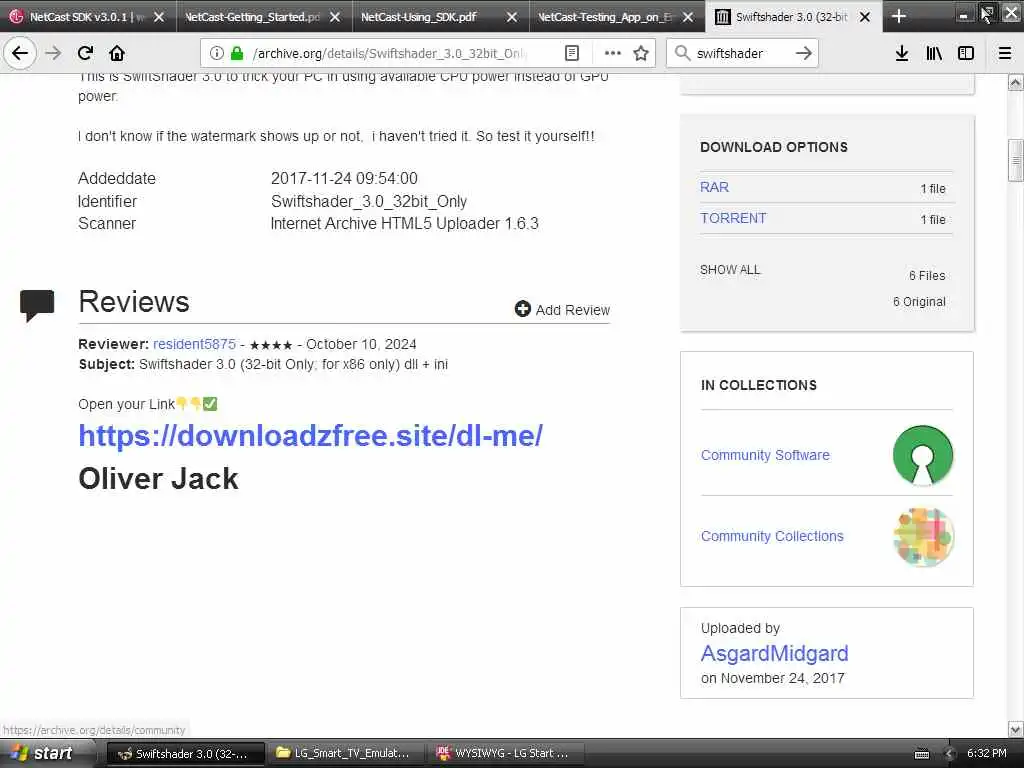Close the NetCast-Testing_App tab
The width and height of the screenshot is (1024, 768).
(x=688, y=17)
